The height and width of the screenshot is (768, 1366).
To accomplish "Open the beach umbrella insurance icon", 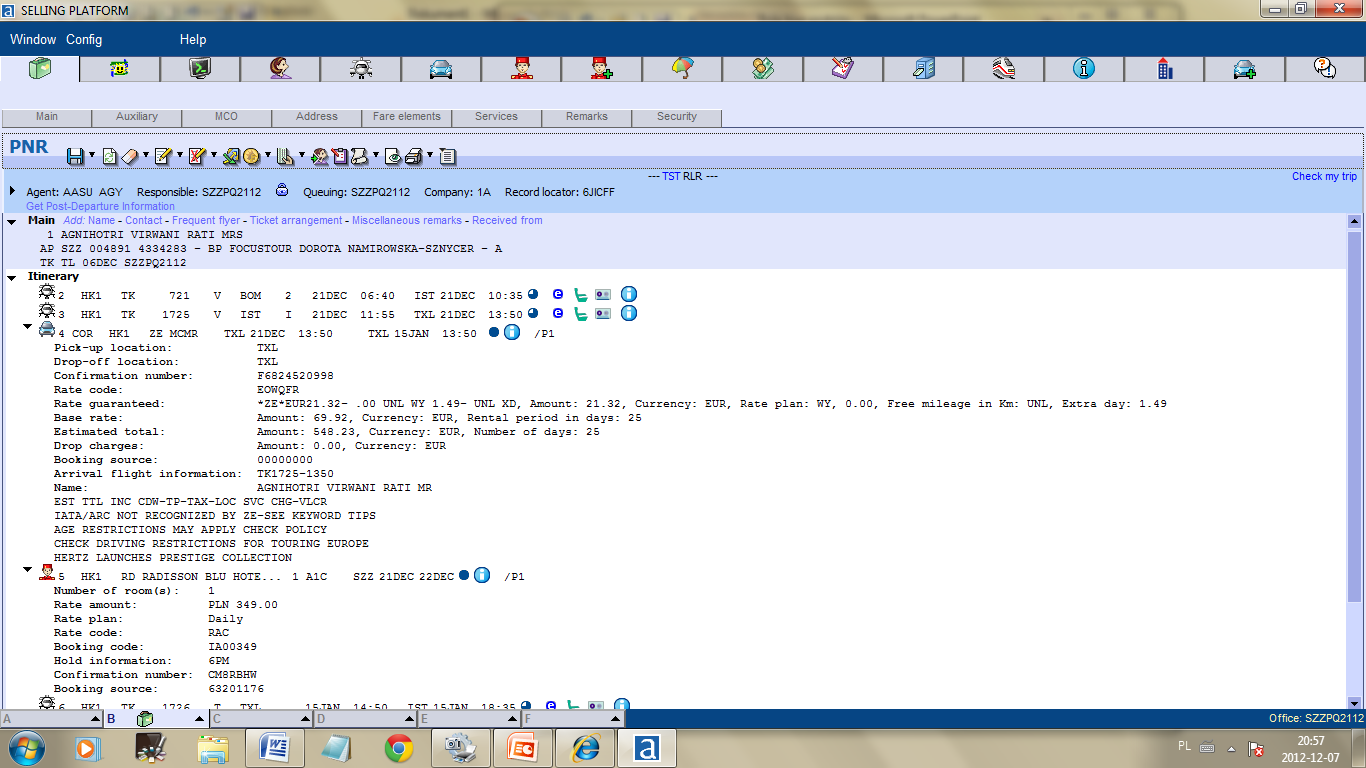I will click(682, 69).
